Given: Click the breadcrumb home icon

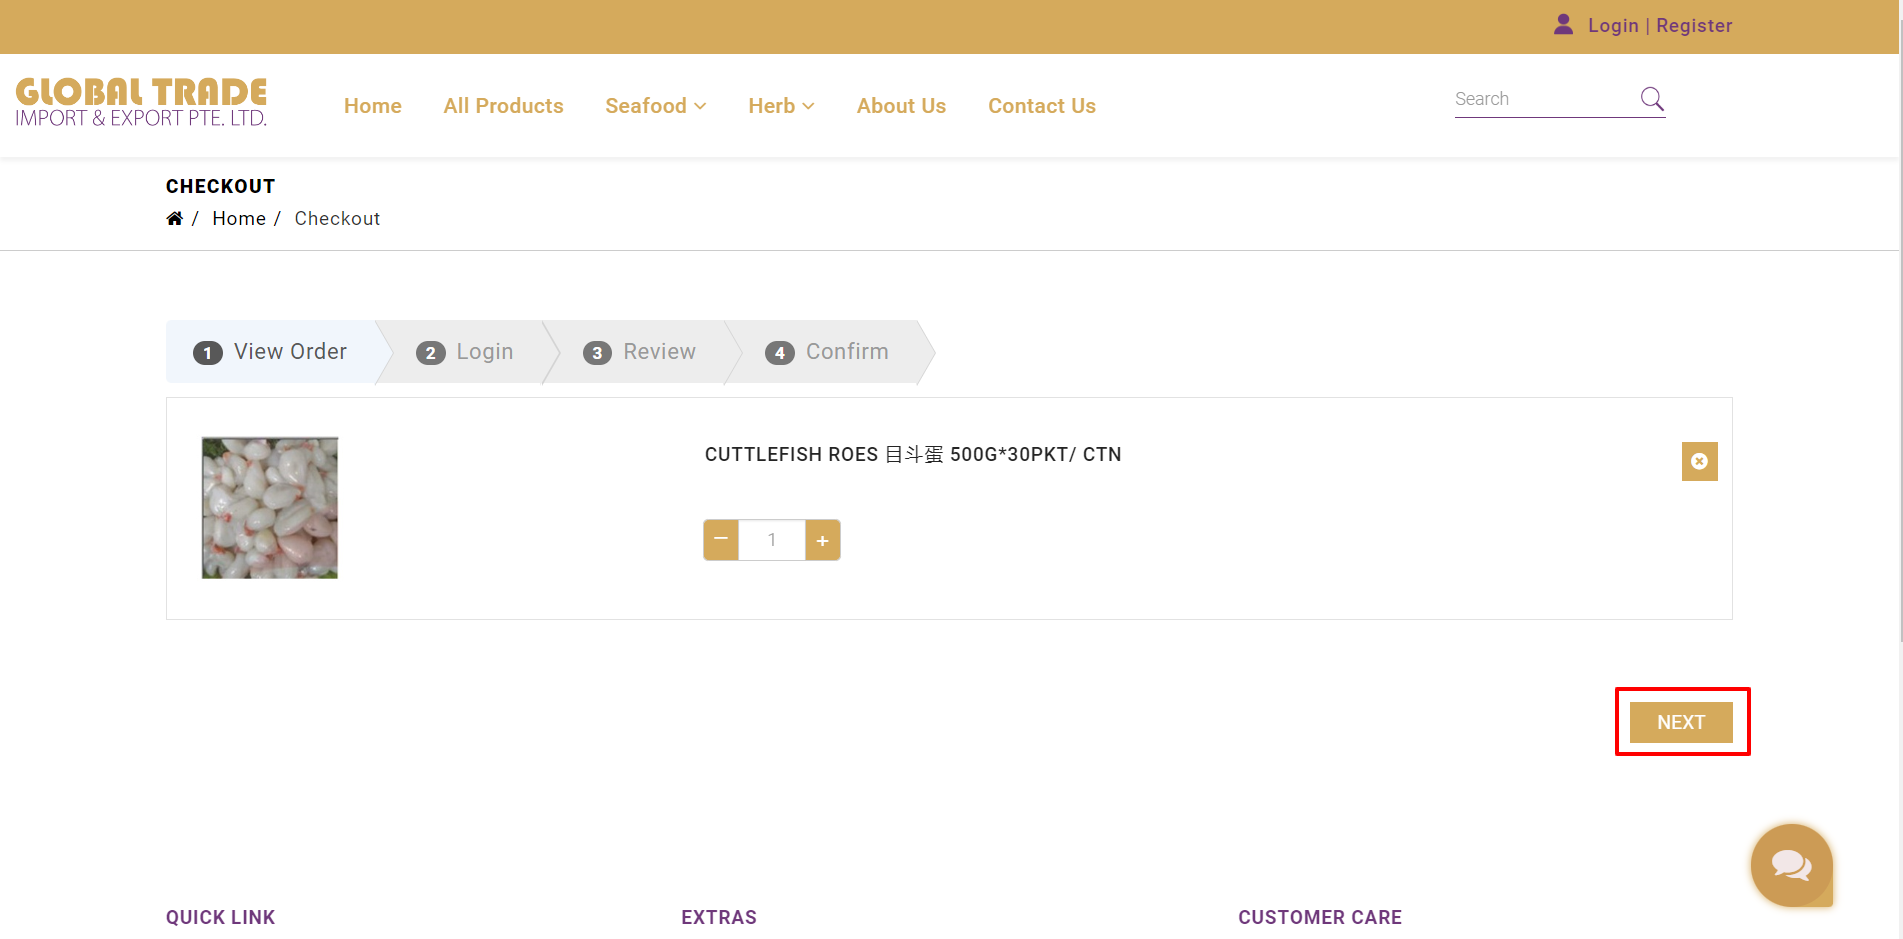Looking at the screenshot, I should click(x=174, y=219).
